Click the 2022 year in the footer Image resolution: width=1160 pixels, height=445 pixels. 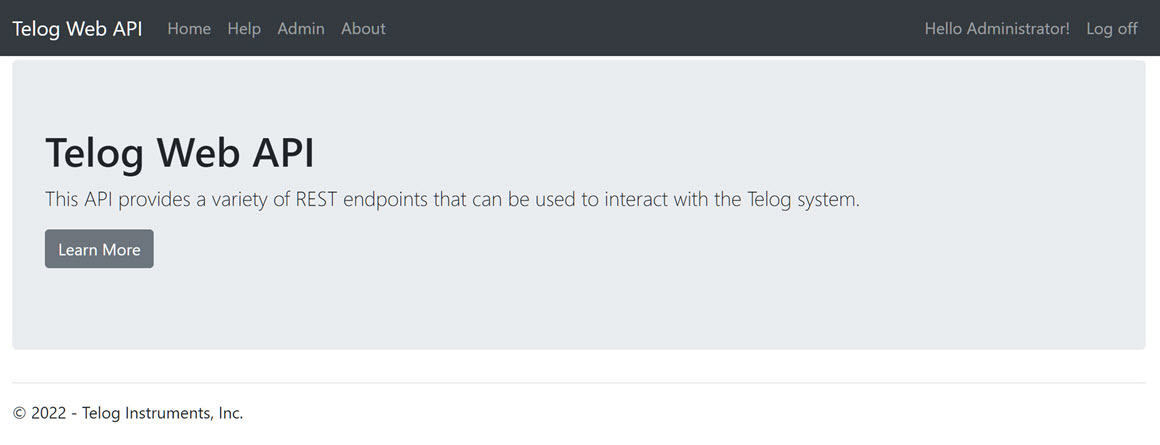tap(49, 413)
